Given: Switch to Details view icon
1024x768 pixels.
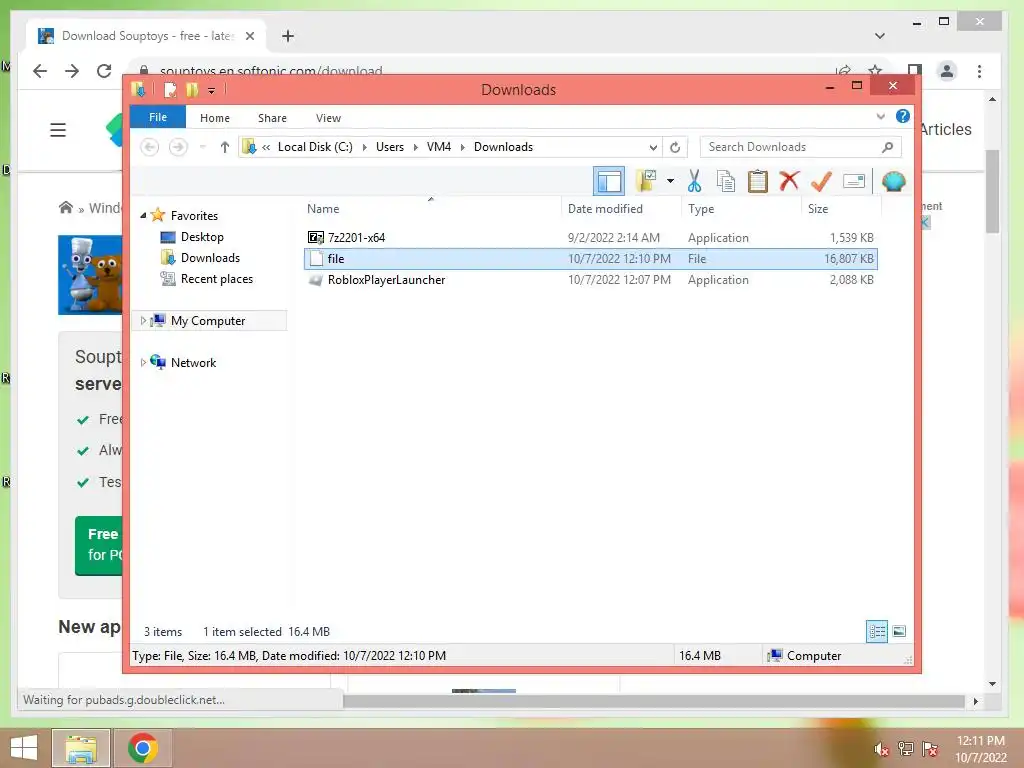Looking at the screenshot, I should tap(877, 631).
